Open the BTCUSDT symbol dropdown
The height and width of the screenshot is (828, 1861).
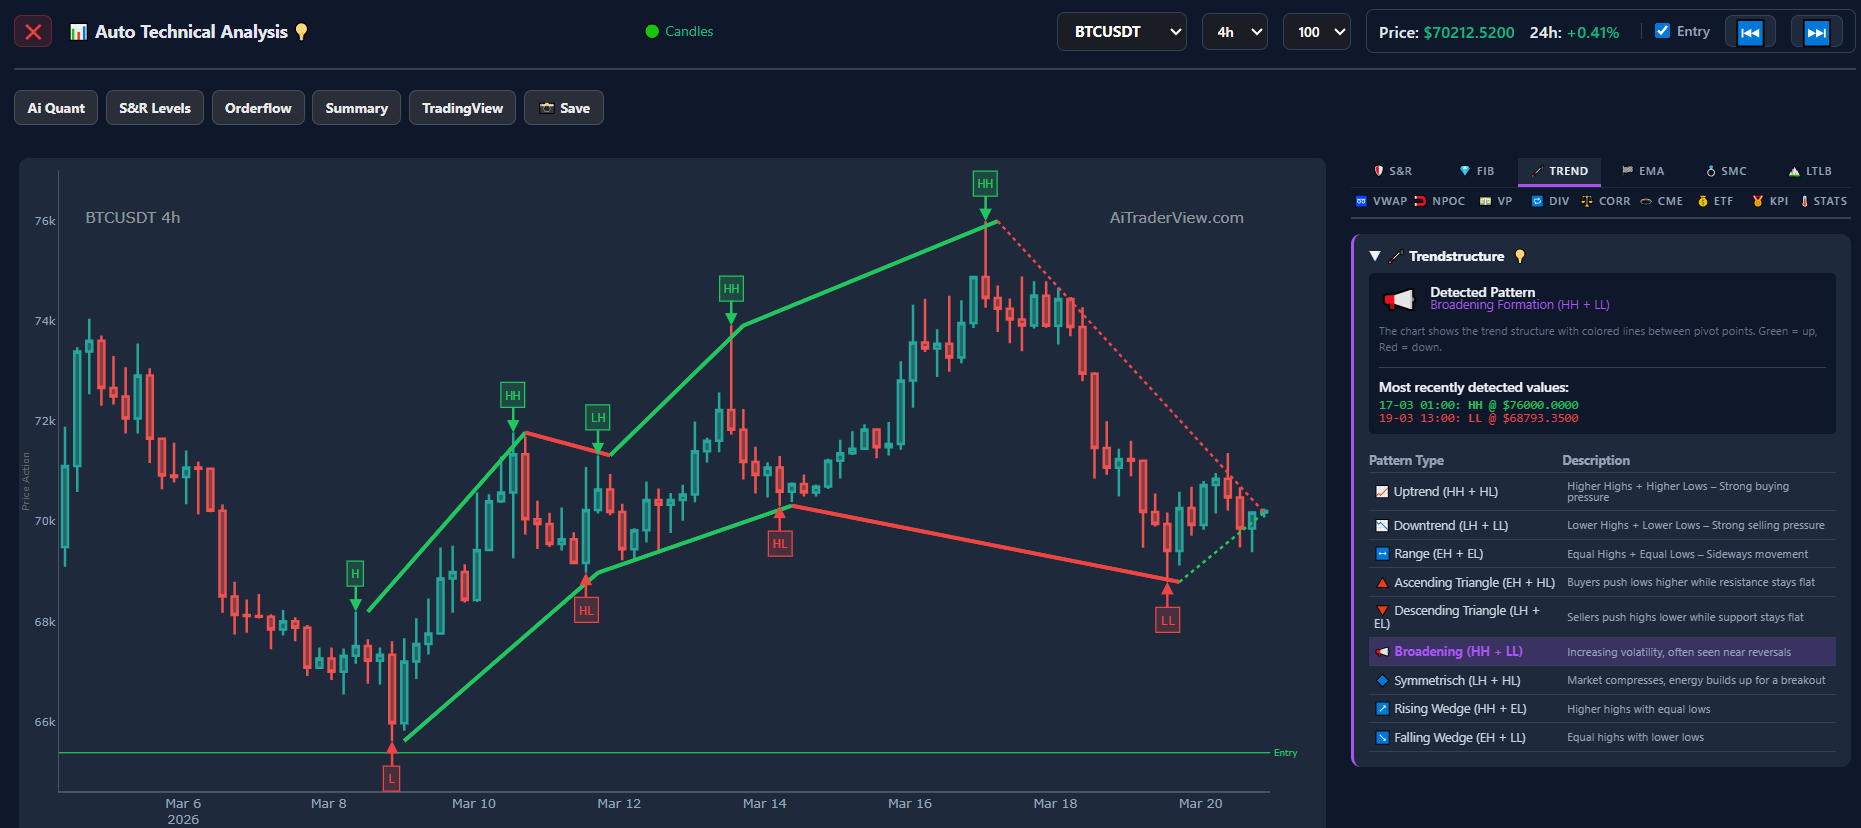pyautogui.click(x=1121, y=32)
